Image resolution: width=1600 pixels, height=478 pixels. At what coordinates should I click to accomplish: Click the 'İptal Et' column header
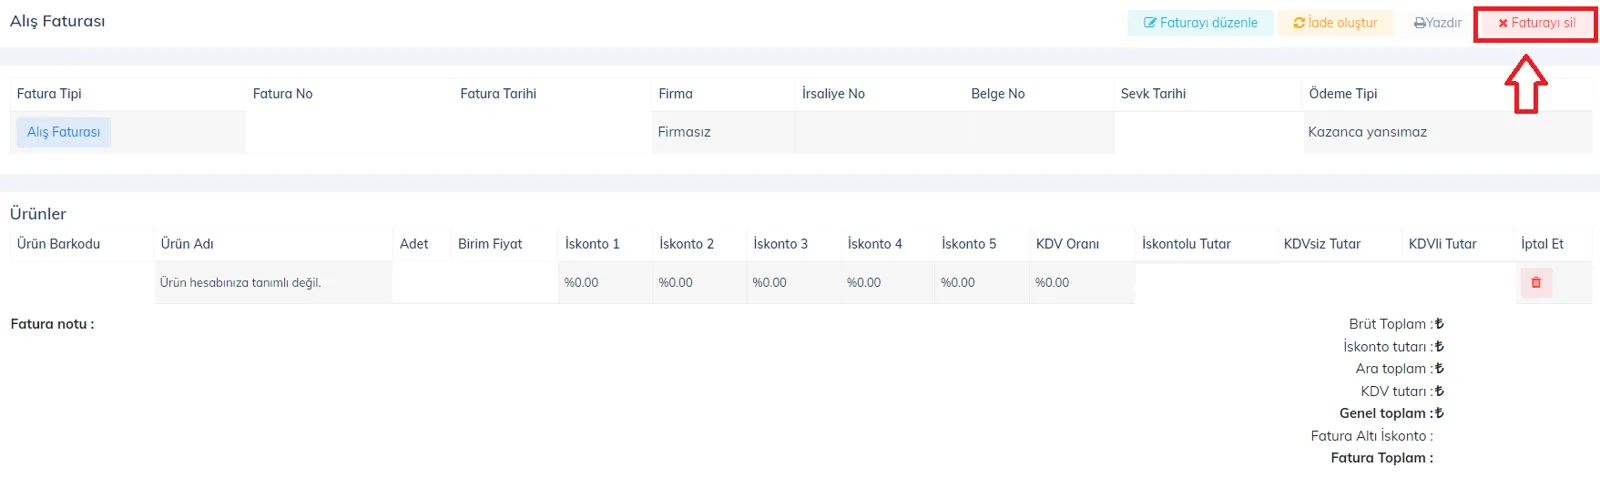(1542, 244)
